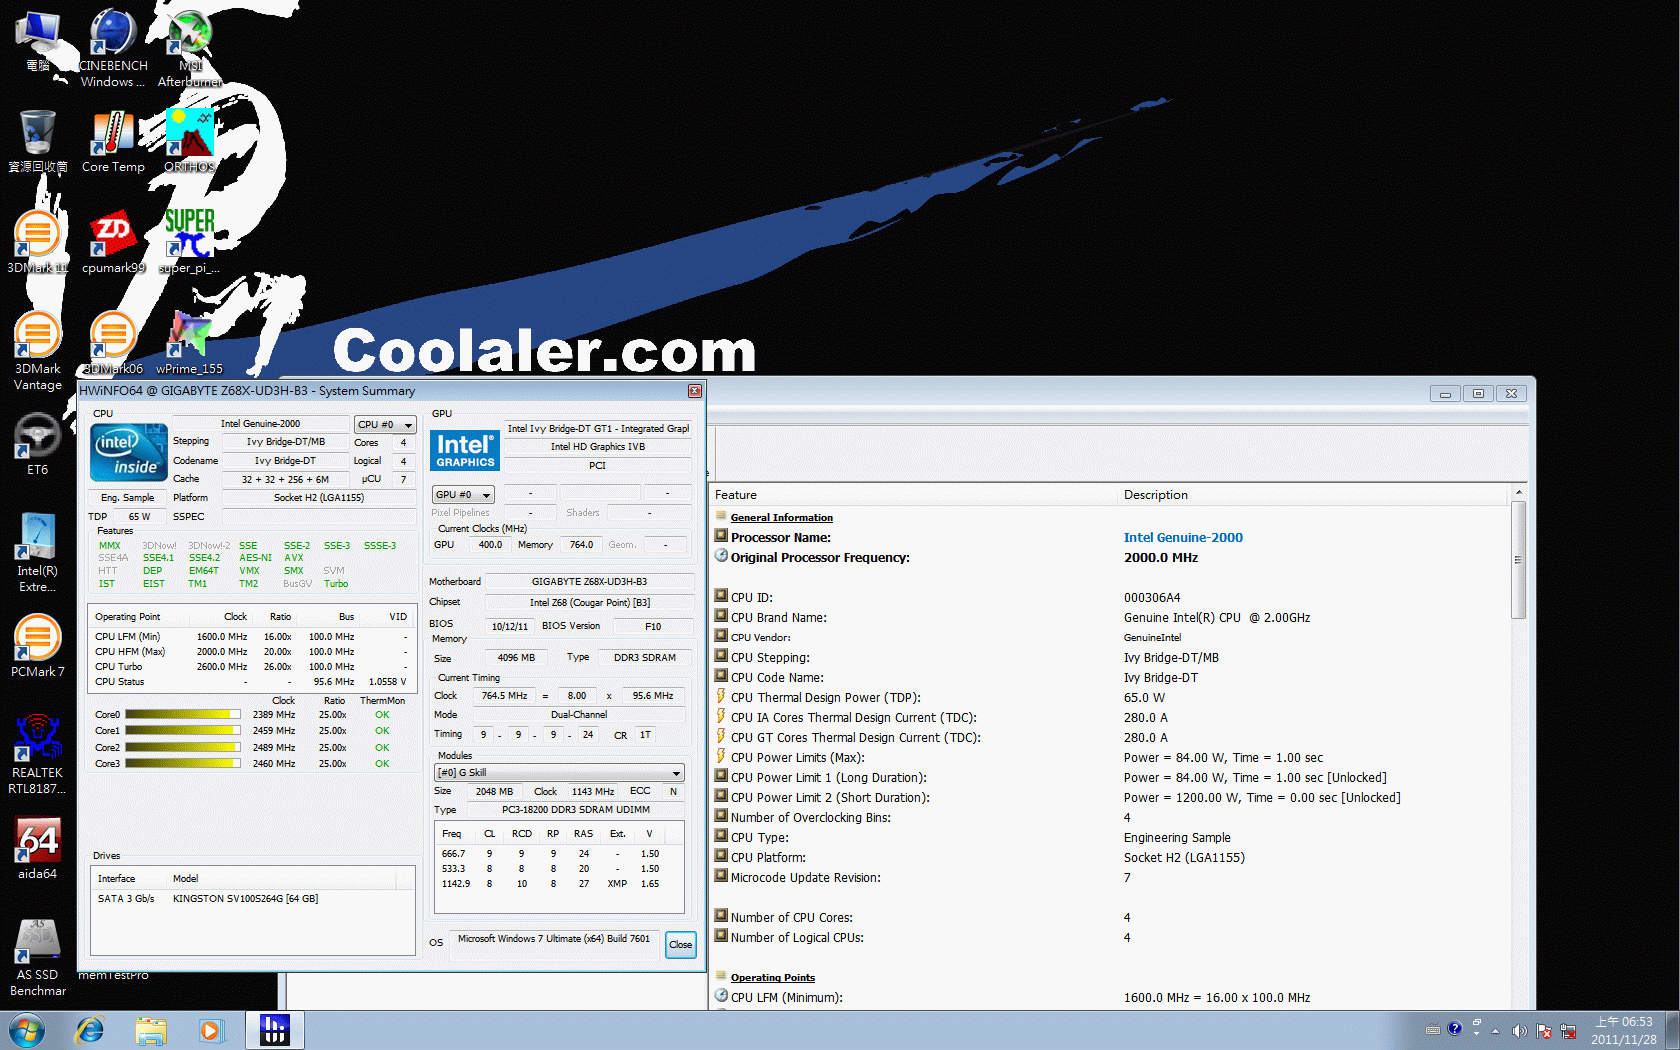
Task: Open the GPU #0 selector dropdown
Action: point(464,495)
